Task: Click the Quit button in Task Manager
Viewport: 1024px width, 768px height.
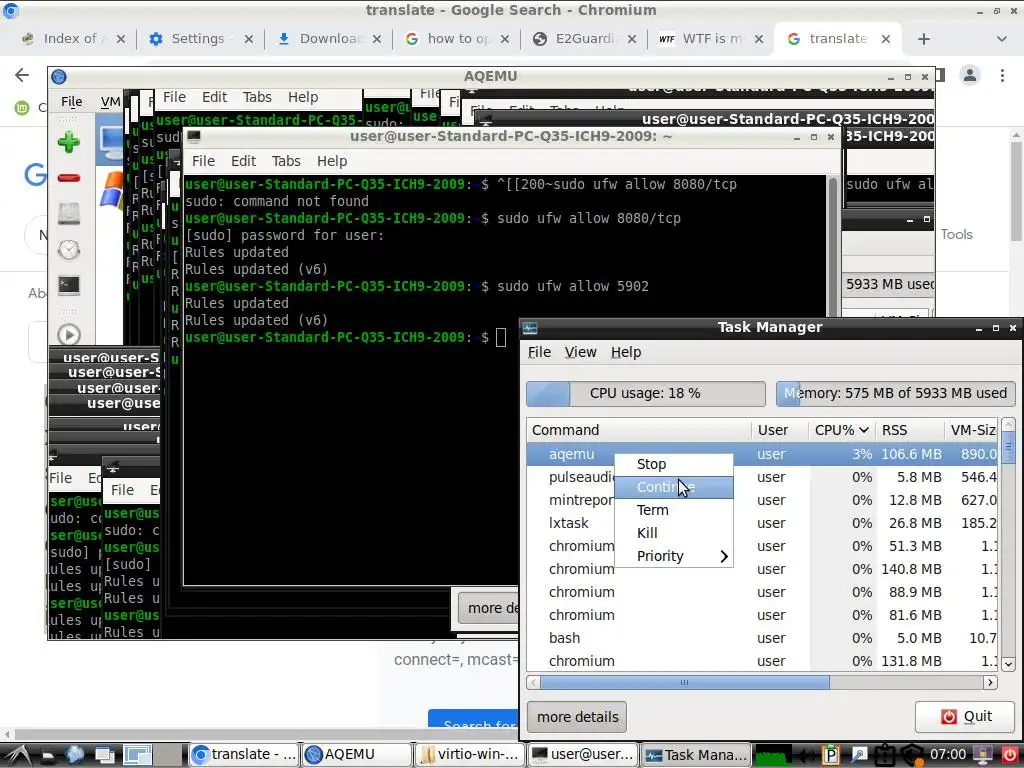Action: pyautogui.click(x=965, y=717)
